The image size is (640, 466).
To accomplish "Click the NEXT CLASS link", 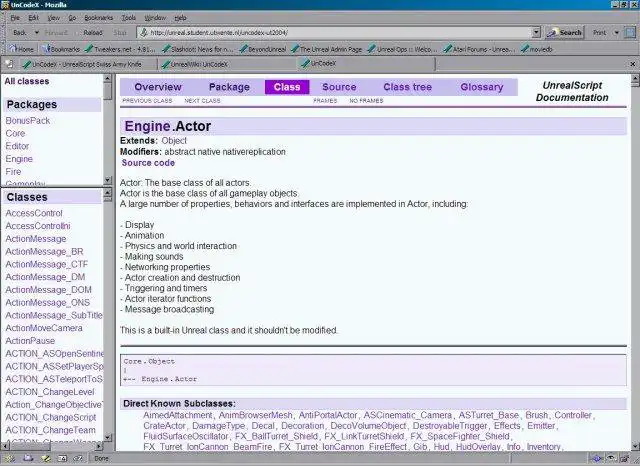I will [202, 101].
